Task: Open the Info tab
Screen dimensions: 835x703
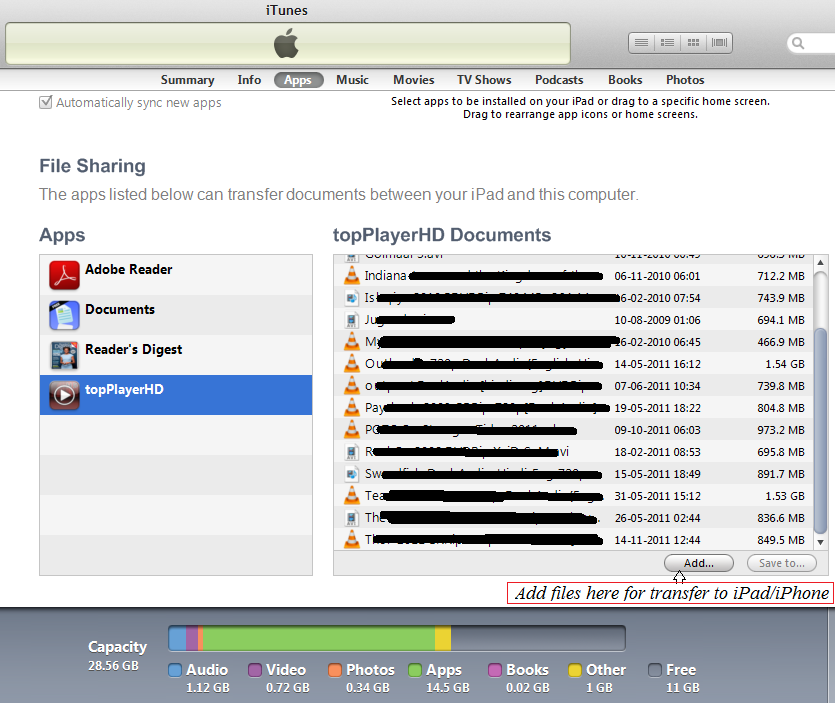Action: click(249, 80)
